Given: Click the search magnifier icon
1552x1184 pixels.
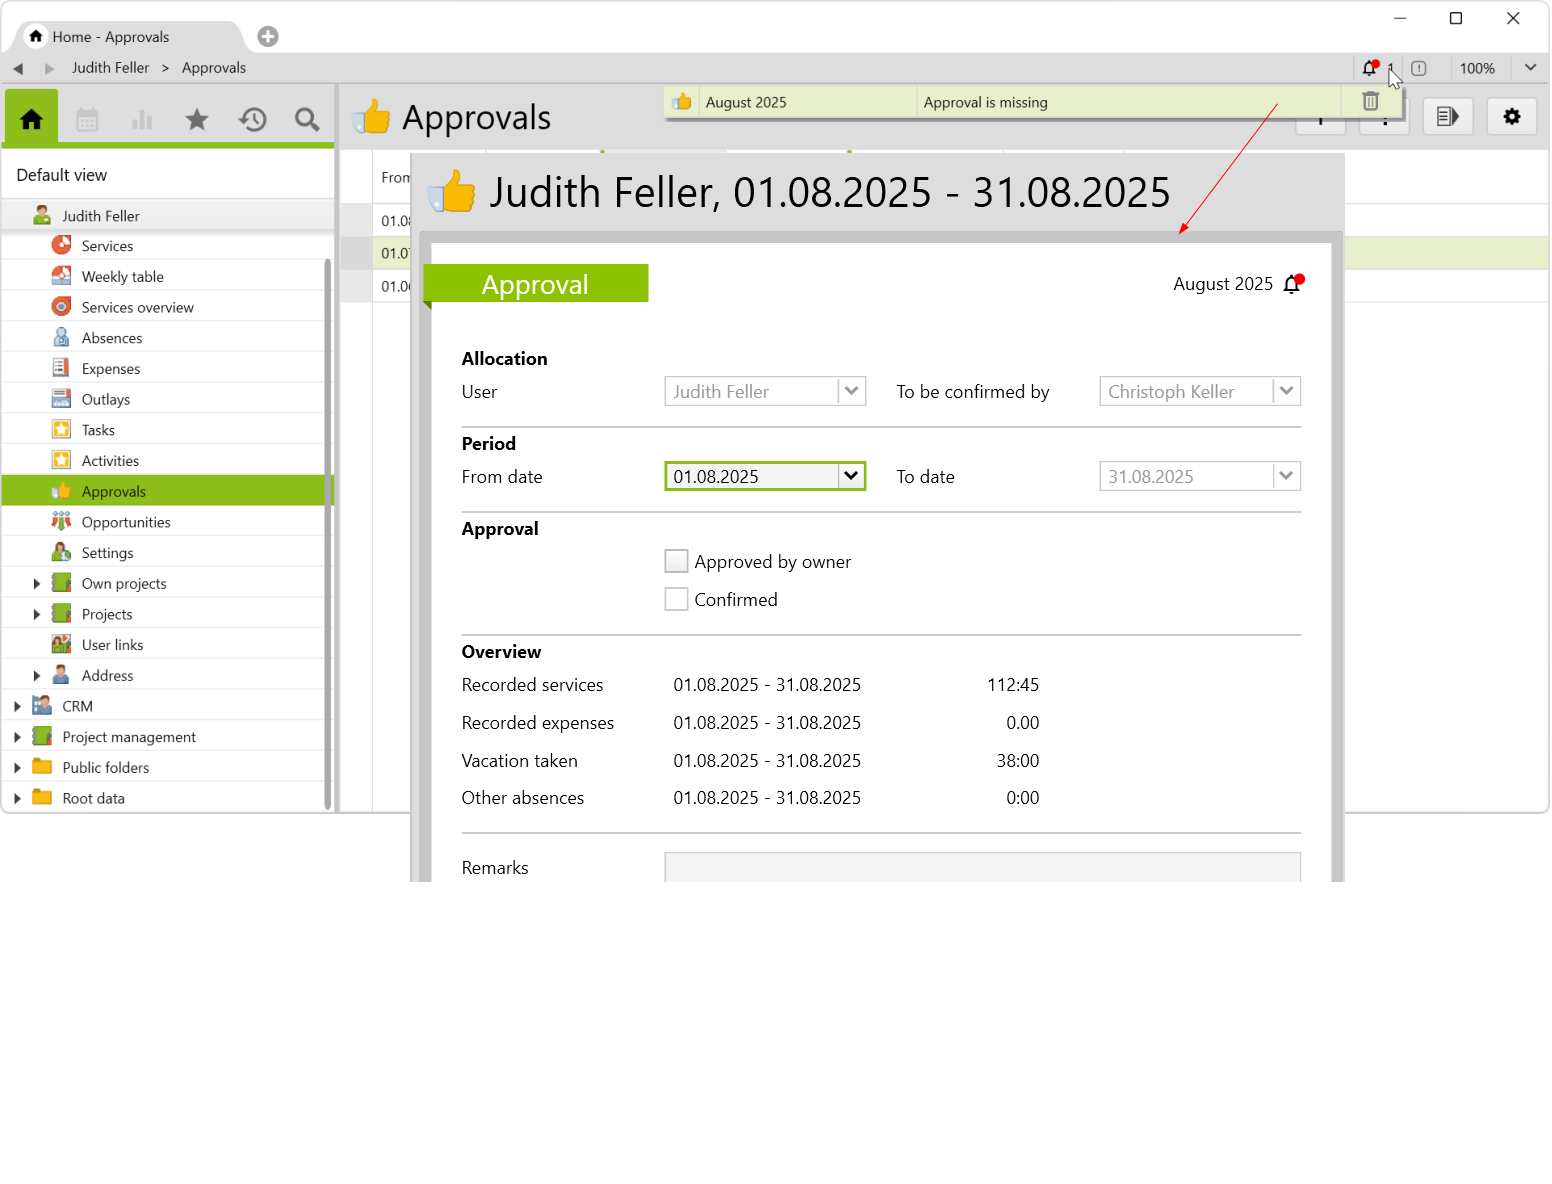Looking at the screenshot, I should tap(307, 120).
